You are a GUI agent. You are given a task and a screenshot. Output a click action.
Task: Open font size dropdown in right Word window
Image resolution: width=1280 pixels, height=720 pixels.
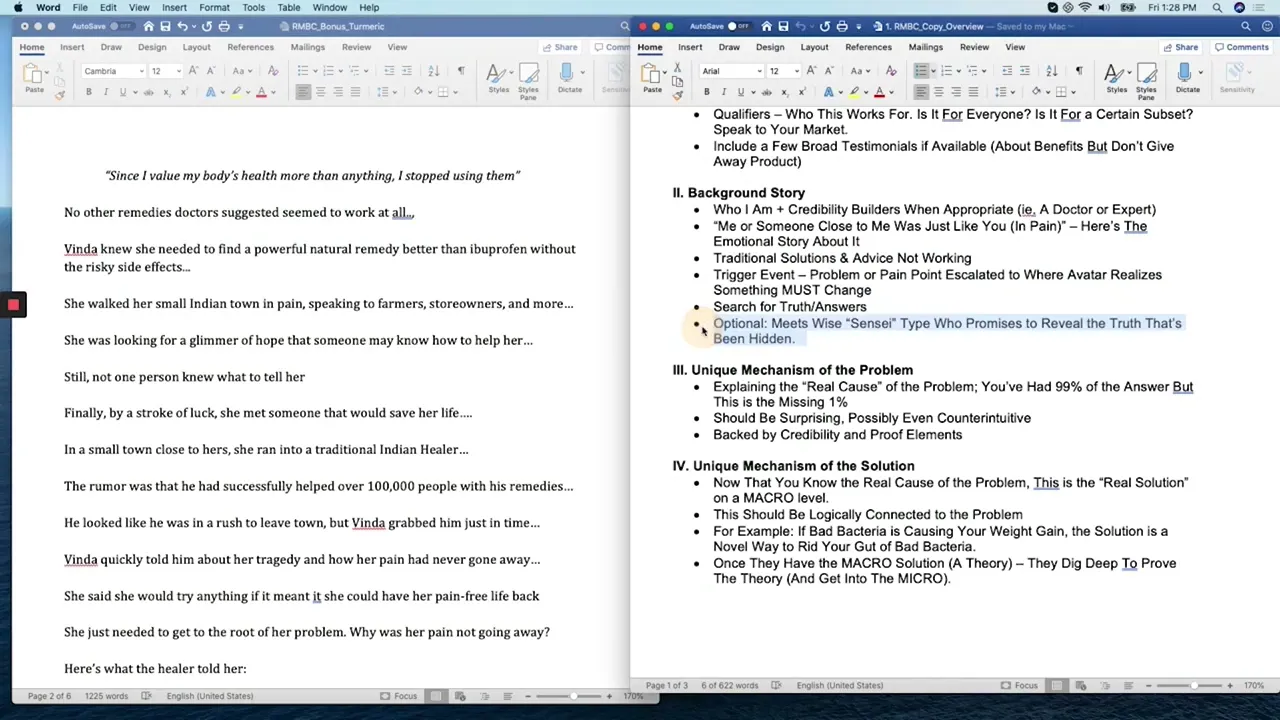click(796, 71)
